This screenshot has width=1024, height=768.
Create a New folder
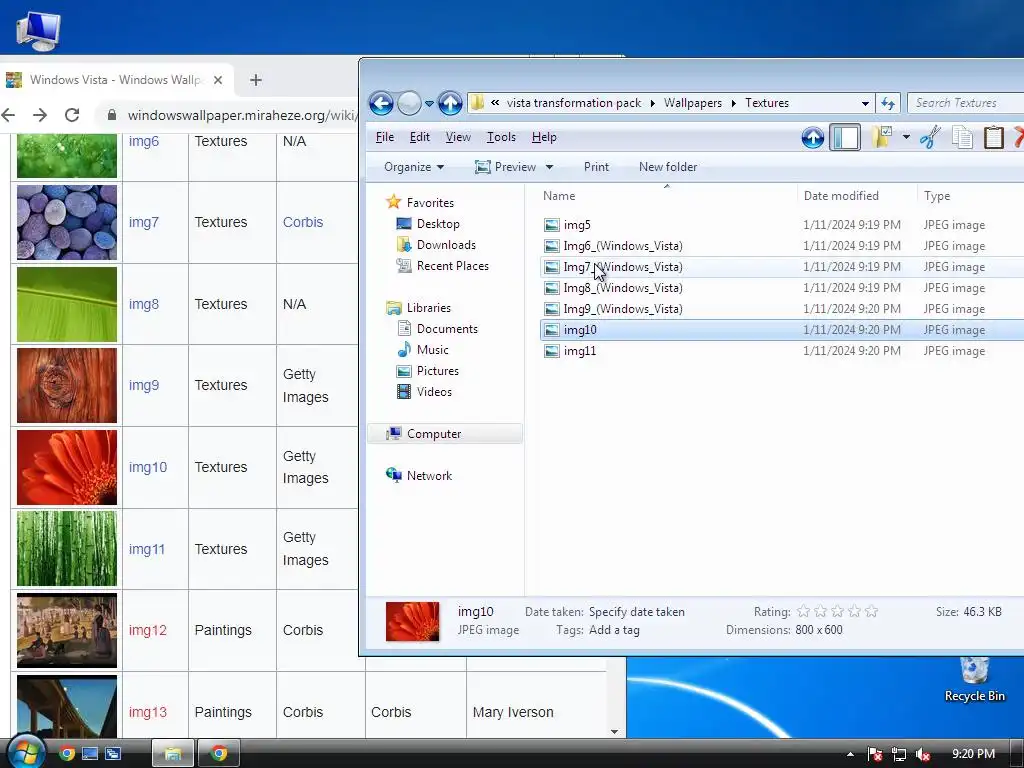[668, 167]
